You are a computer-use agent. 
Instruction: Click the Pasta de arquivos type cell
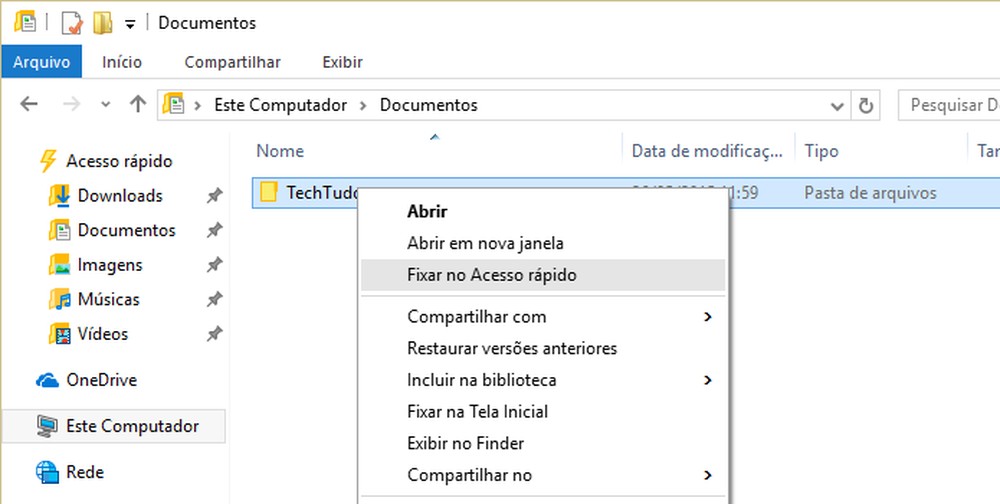pyautogui.click(x=871, y=193)
